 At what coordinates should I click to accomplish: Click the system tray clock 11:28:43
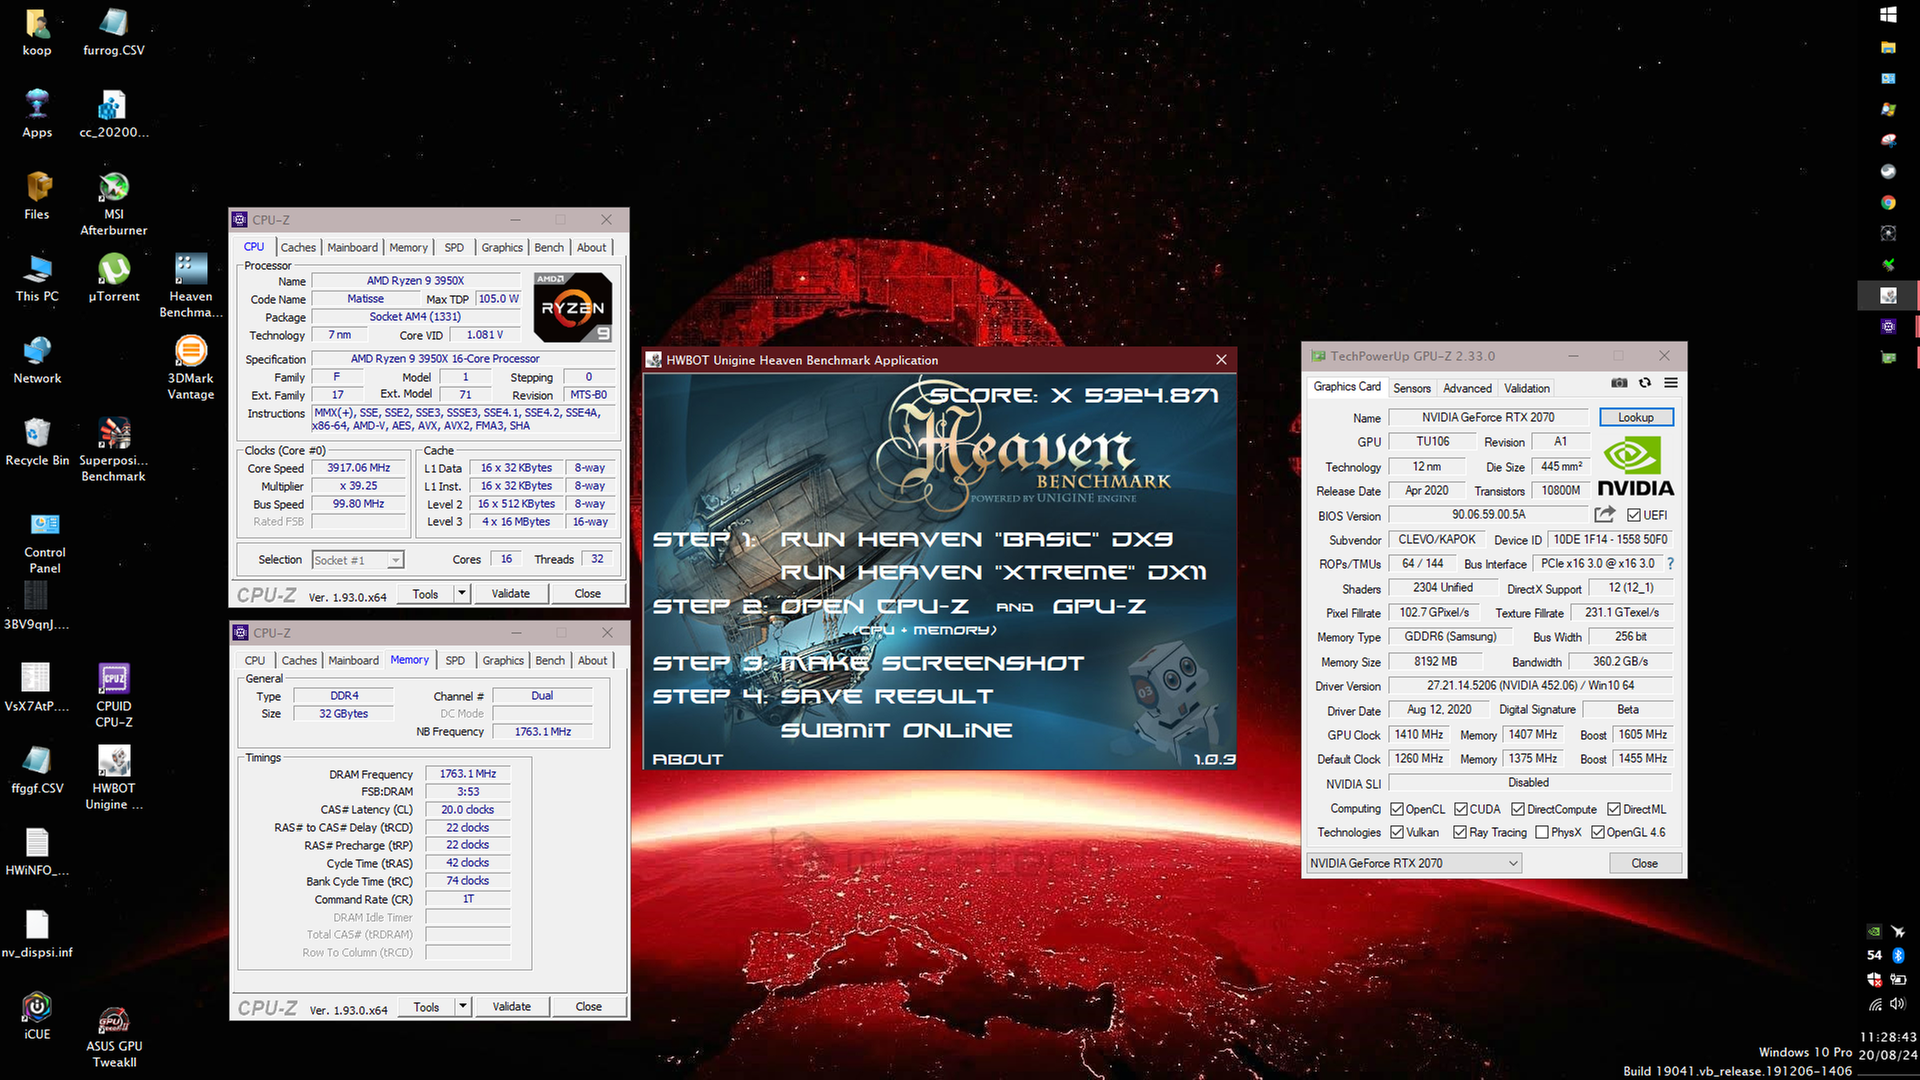coord(1888,1037)
